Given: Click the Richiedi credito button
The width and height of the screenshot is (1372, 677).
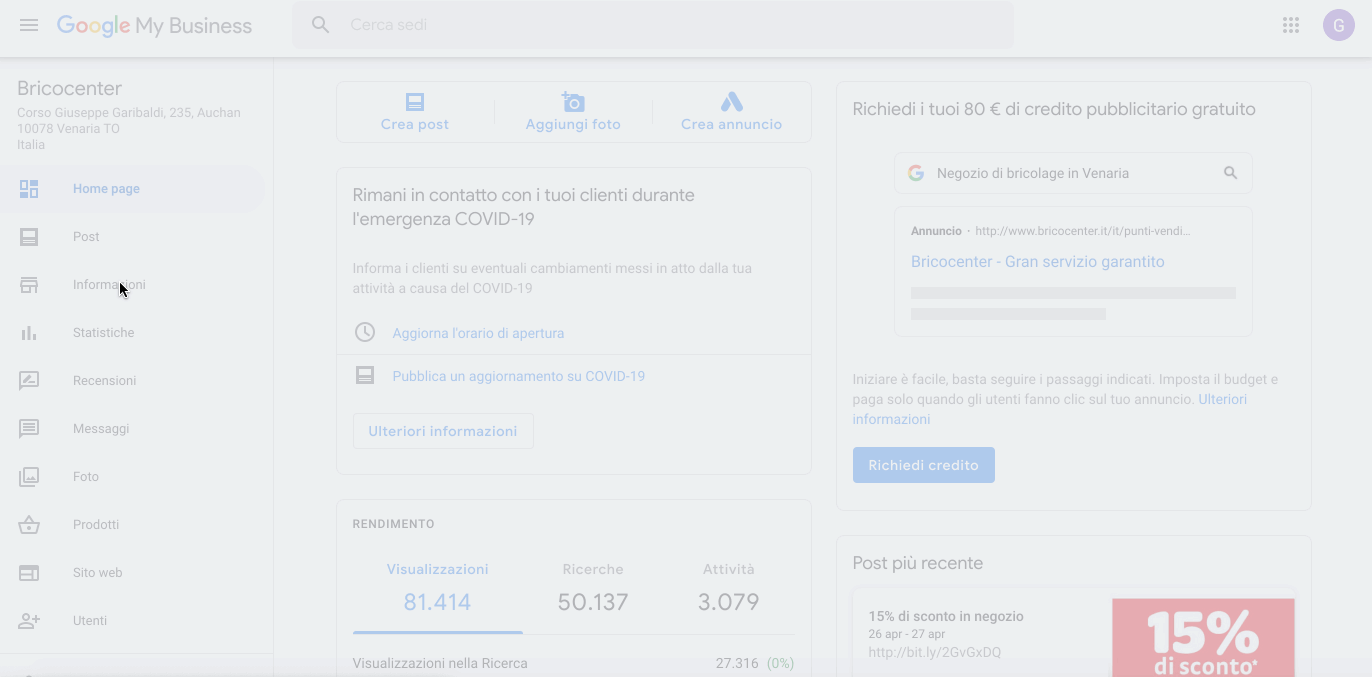Looking at the screenshot, I should pyautogui.click(x=924, y=465).
